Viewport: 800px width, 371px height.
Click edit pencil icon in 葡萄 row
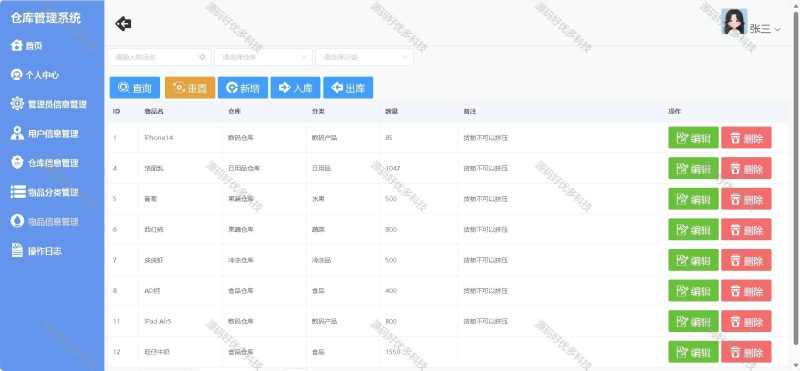point(682,199)
